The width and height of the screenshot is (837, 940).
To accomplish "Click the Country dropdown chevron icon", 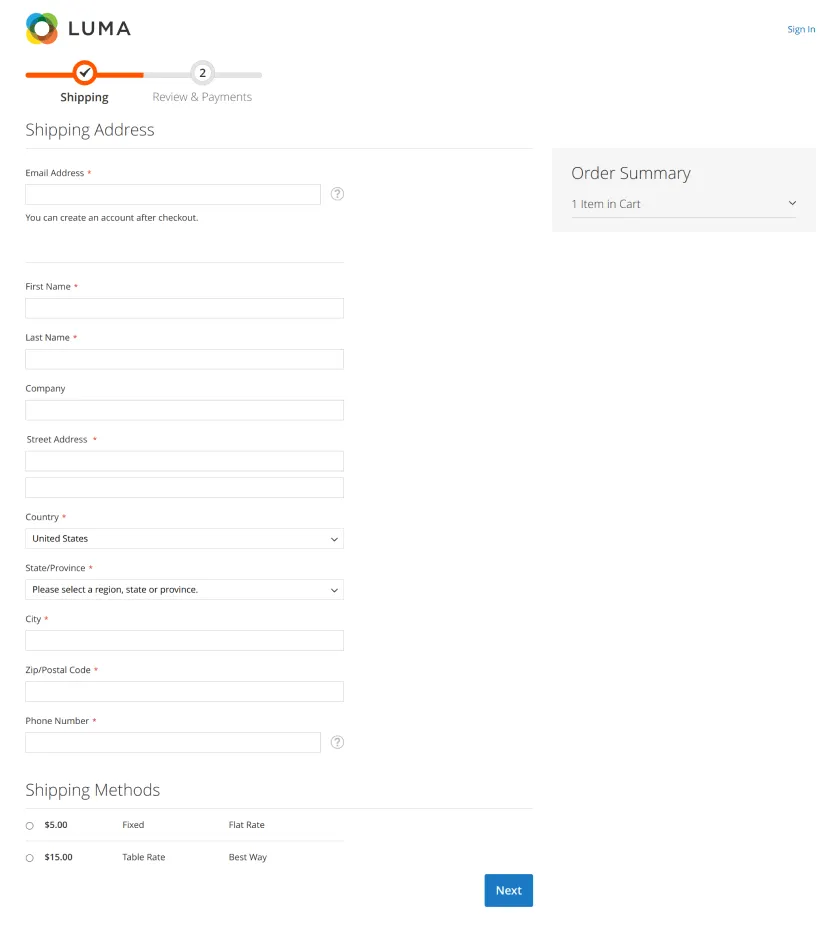I will pos(334,538).
